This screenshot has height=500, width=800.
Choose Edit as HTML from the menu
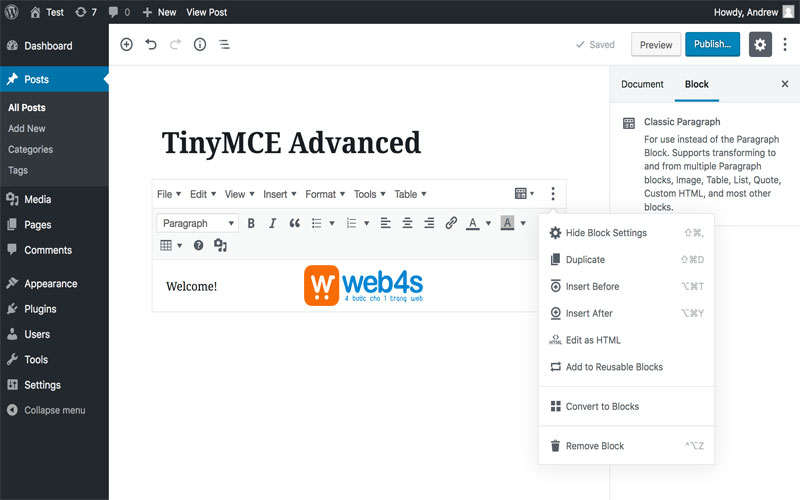(x=593, y=340)
